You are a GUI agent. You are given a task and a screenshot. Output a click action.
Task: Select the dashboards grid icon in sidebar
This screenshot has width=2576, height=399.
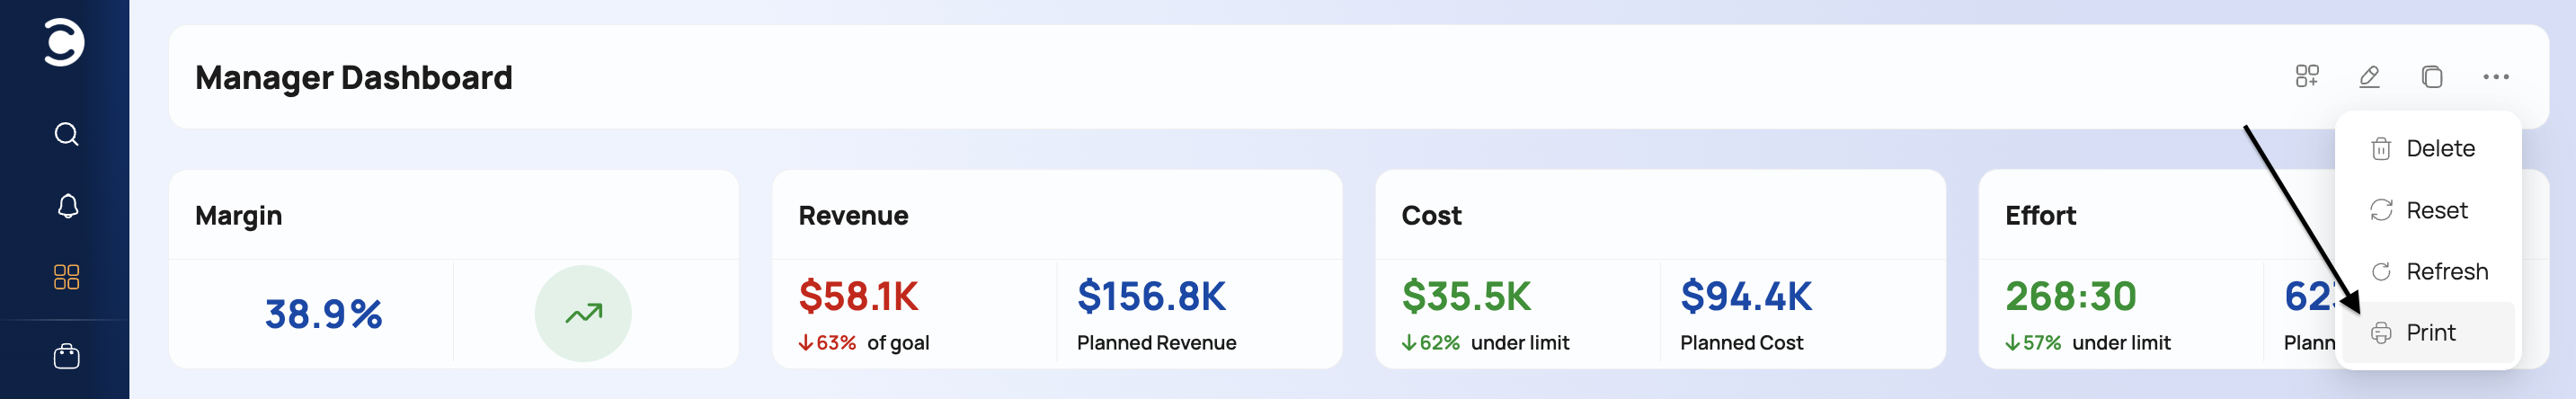(x=66, y=277)
